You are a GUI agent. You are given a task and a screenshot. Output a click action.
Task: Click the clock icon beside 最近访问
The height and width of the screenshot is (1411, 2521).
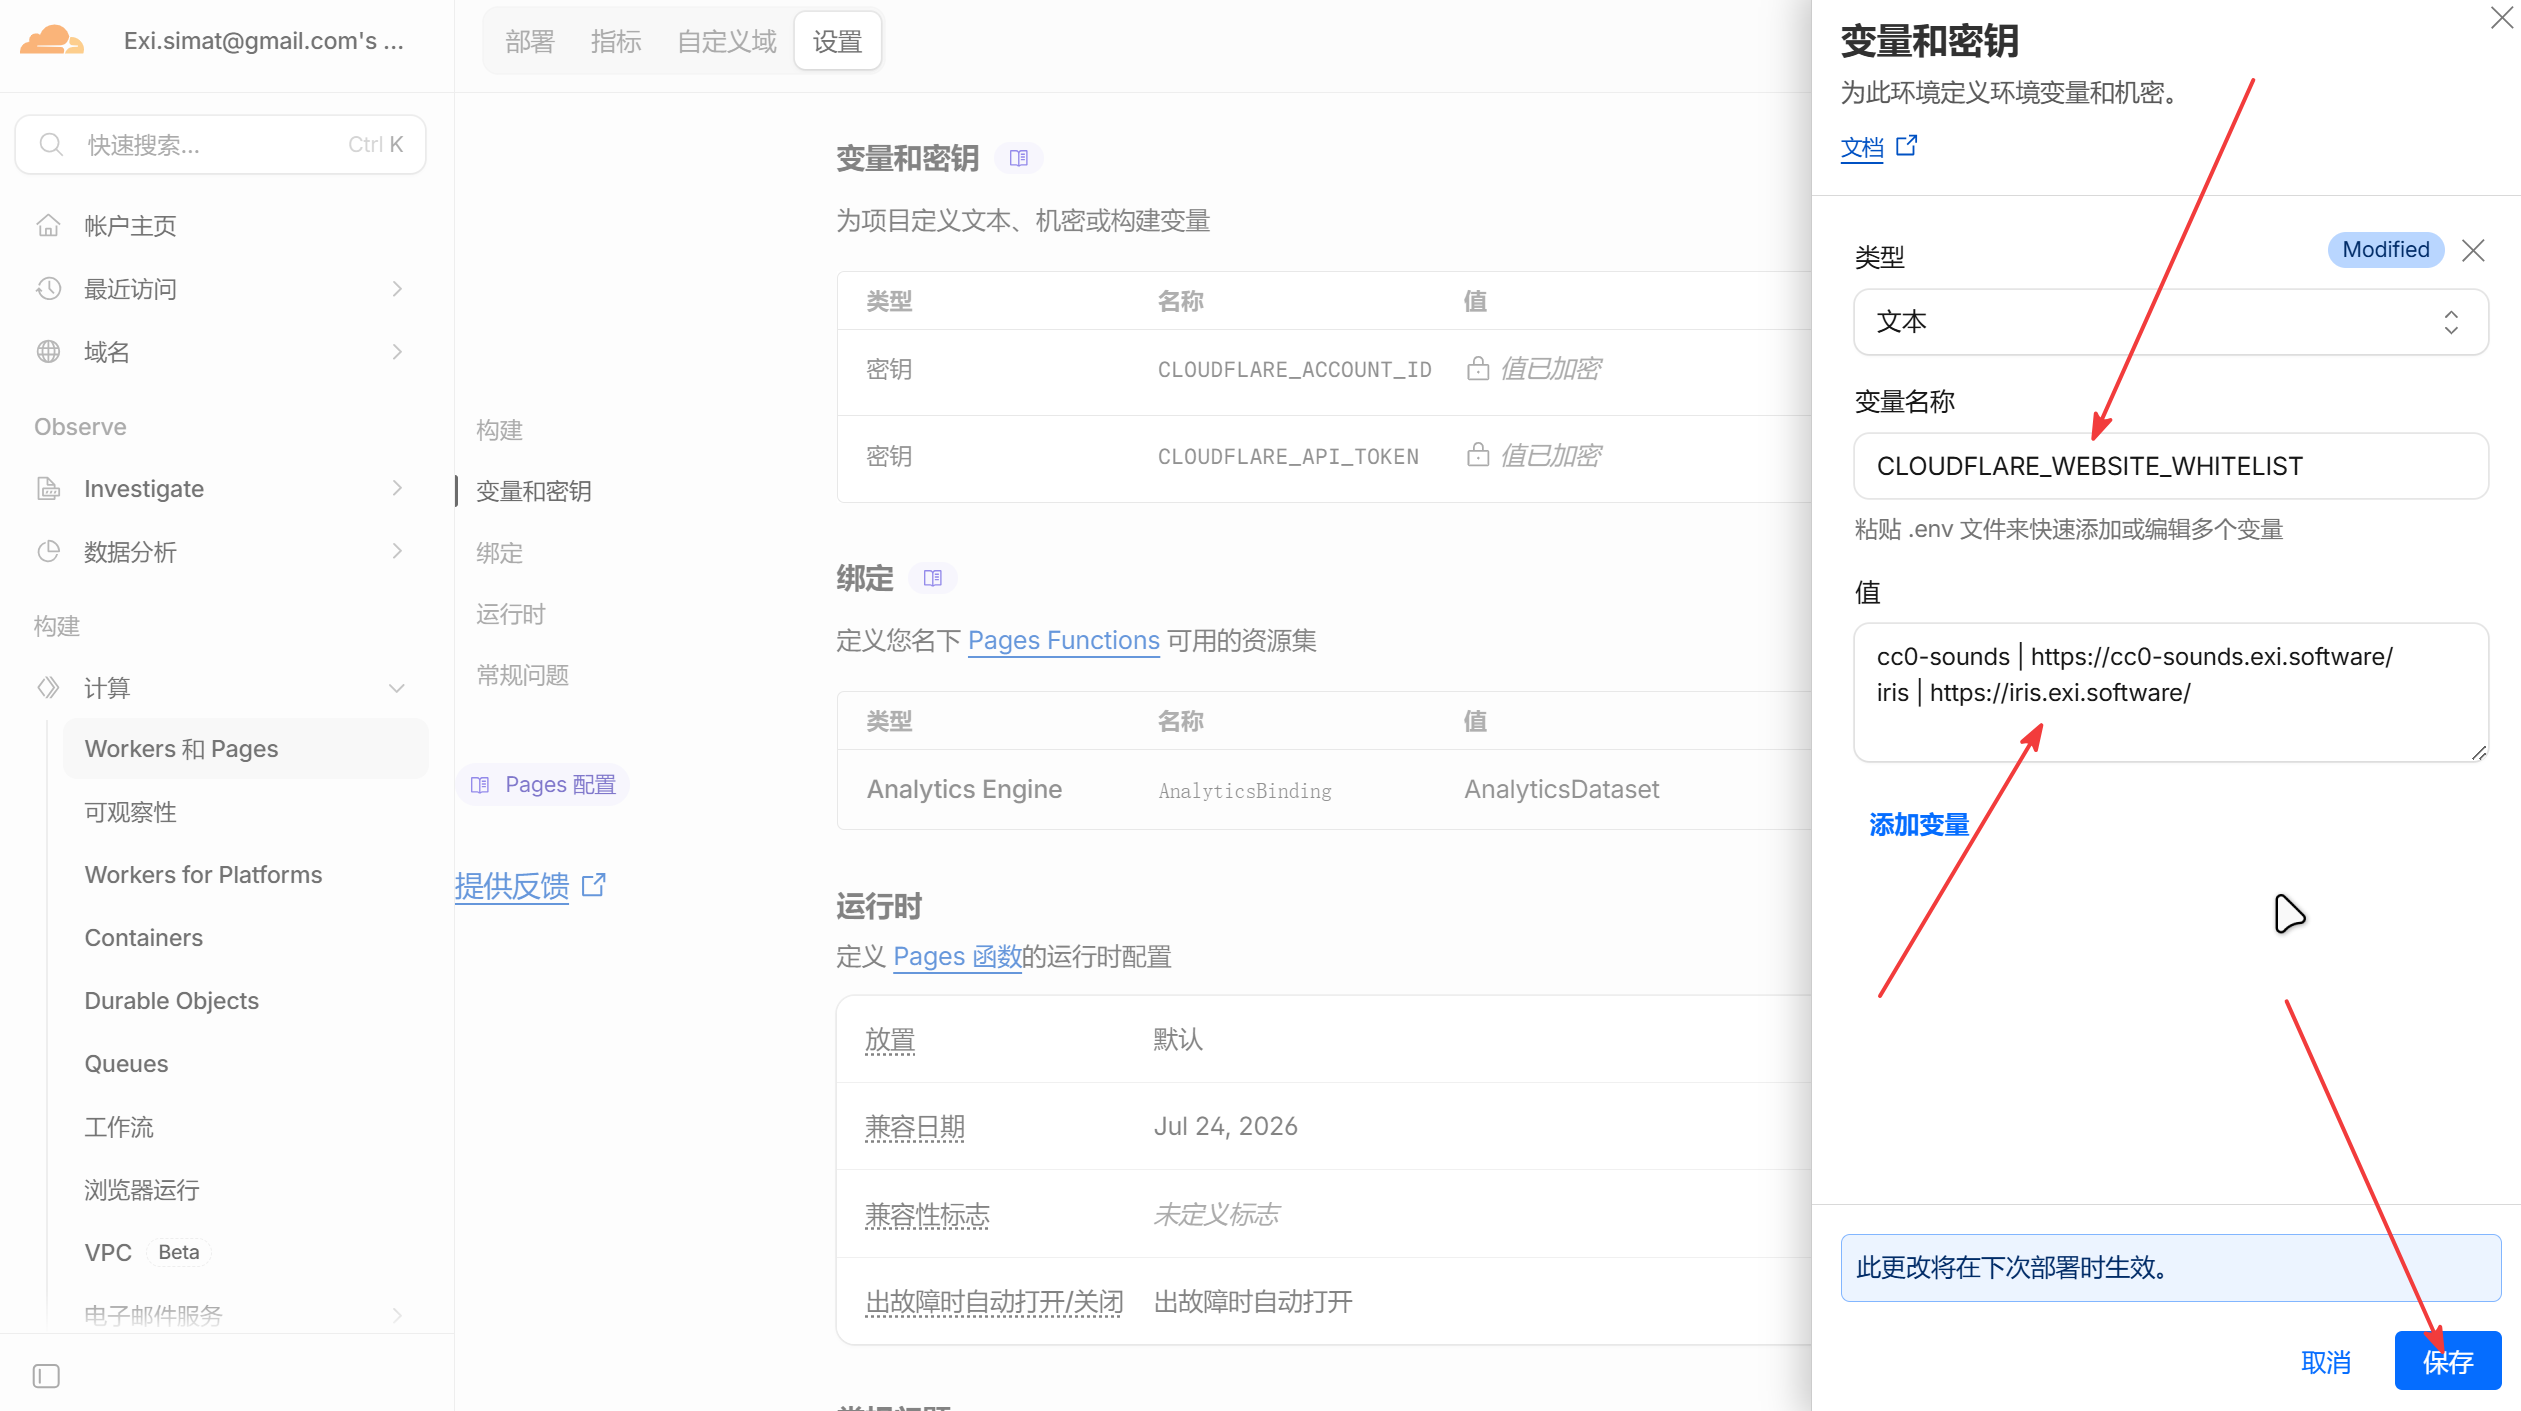[48, 289]
